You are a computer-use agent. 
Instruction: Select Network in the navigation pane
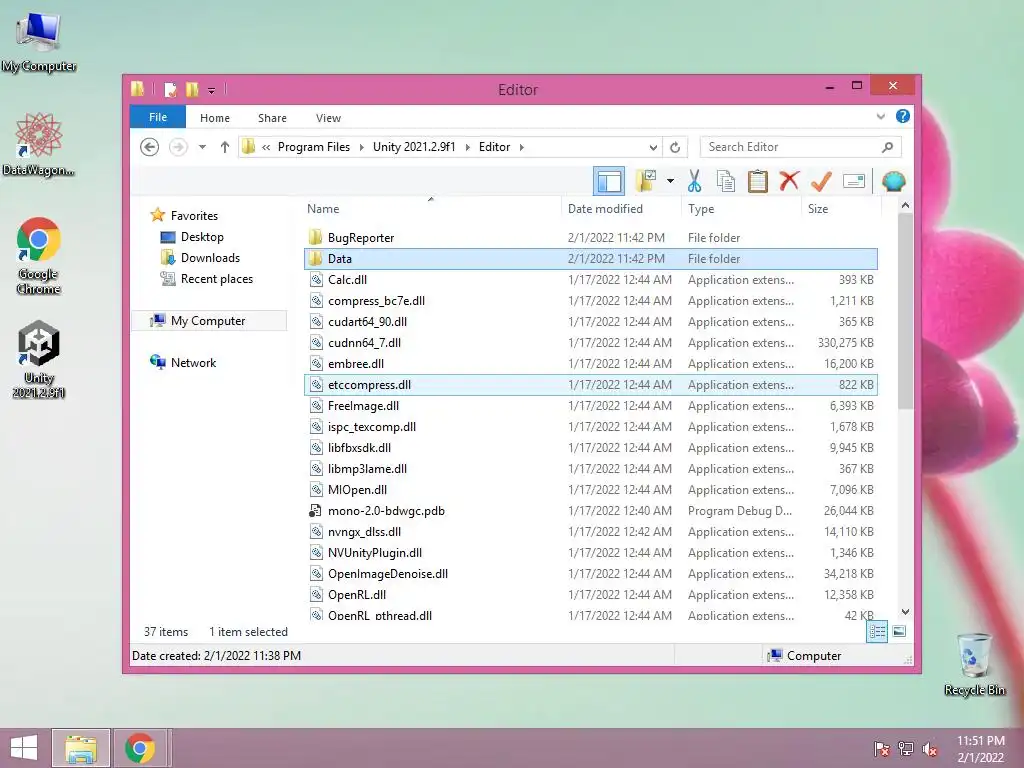coord(193,362)
